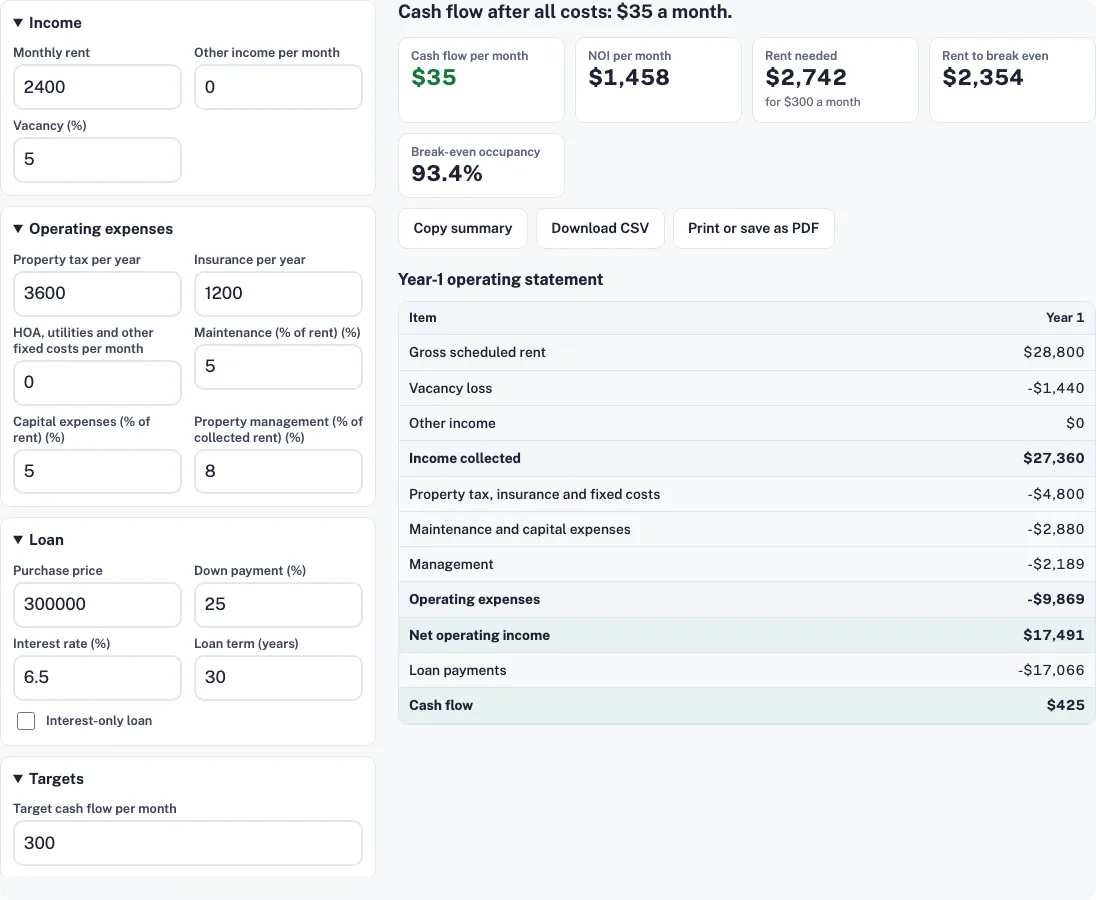The height and width of the screenshot is (900, 1096).
Task: Edit the Property management percent field
Action: pyautogui.click(x=278, y=472)
